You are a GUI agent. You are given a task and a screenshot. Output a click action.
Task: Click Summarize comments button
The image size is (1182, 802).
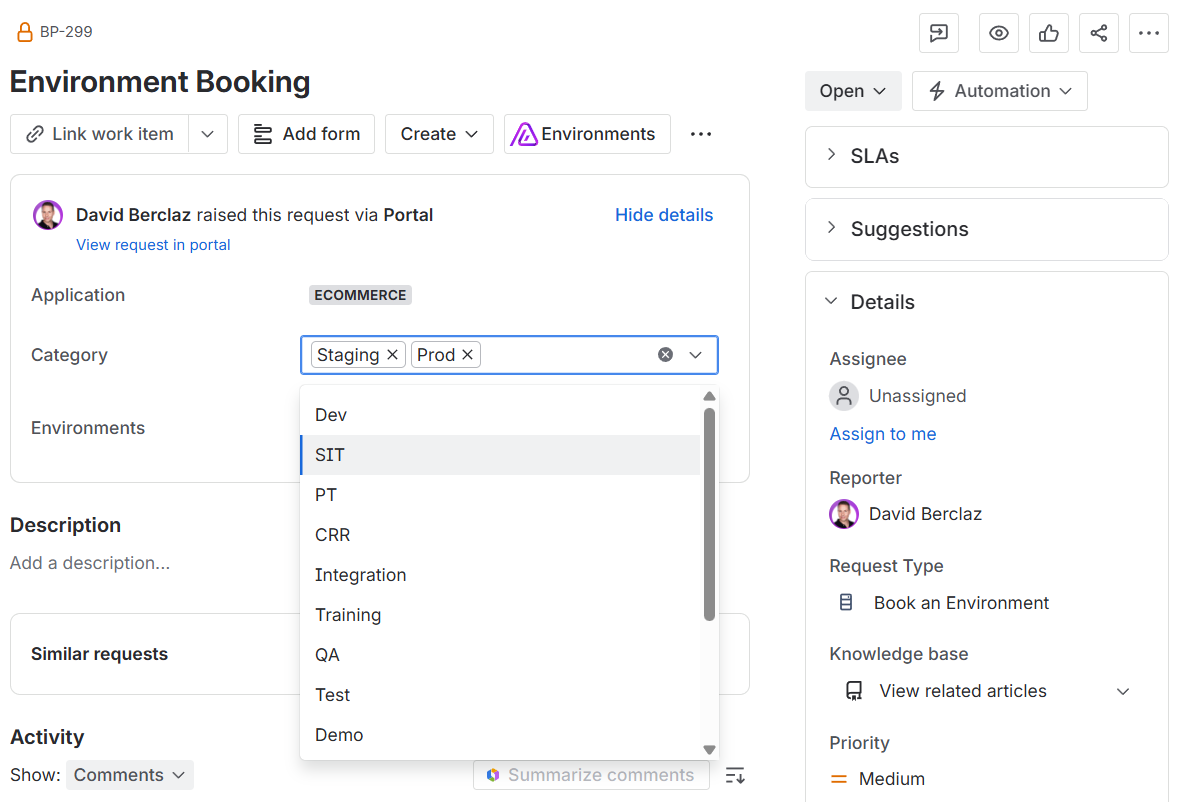pyautogui.click(x=591, y=775)
